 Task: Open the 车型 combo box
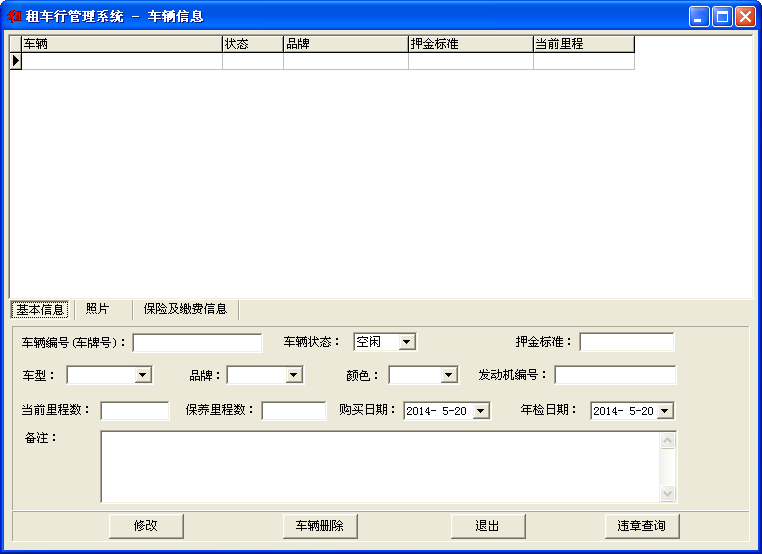pyautogui.click(x=143, y=375)
